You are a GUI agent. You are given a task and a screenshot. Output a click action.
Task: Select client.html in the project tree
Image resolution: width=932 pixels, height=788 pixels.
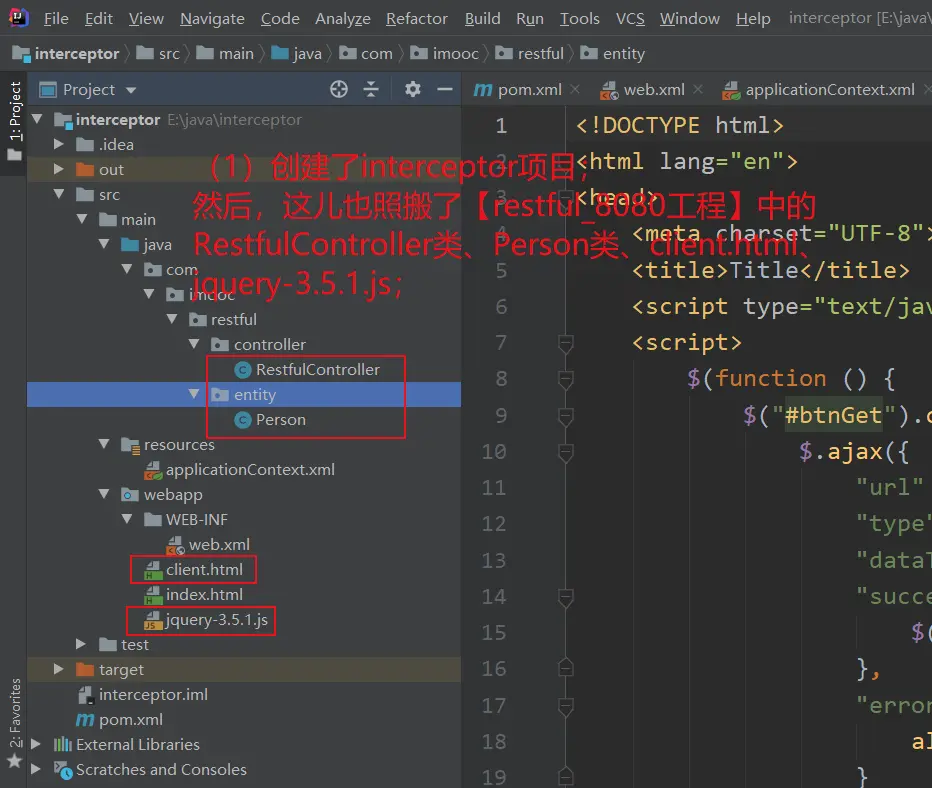point(204,570)
